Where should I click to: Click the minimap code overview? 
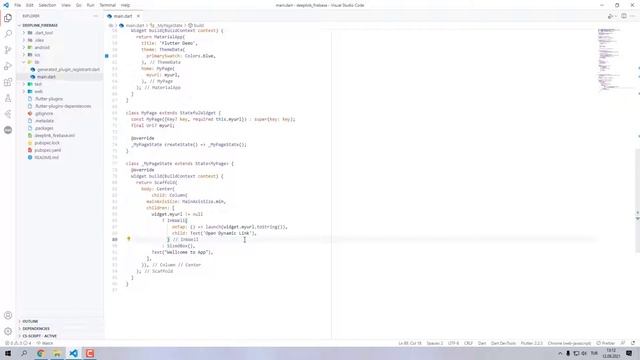coord(609,60)
